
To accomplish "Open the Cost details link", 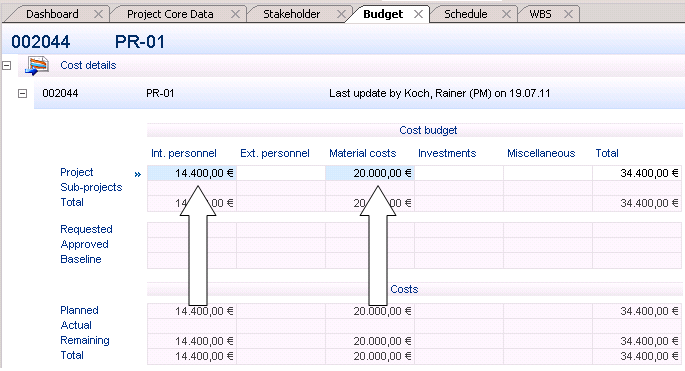I will pos(88,66).
